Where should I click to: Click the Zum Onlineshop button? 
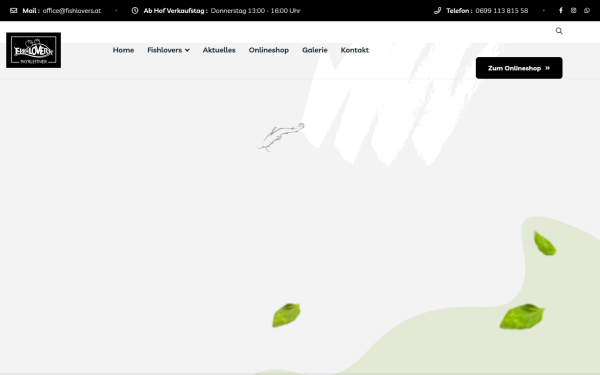[519, 68]
